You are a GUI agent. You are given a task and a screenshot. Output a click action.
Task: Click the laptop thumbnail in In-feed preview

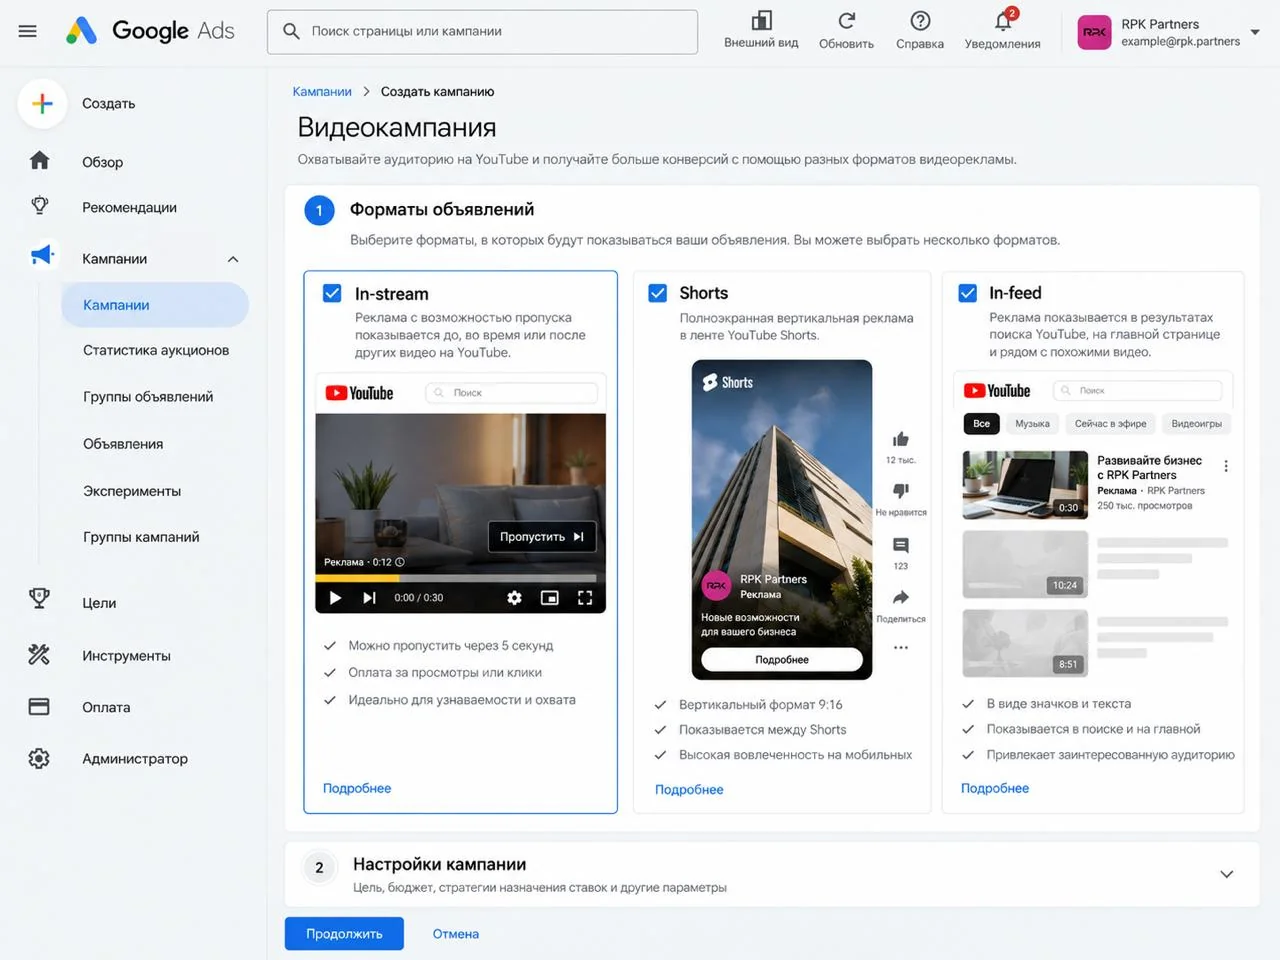[1025, 485]
